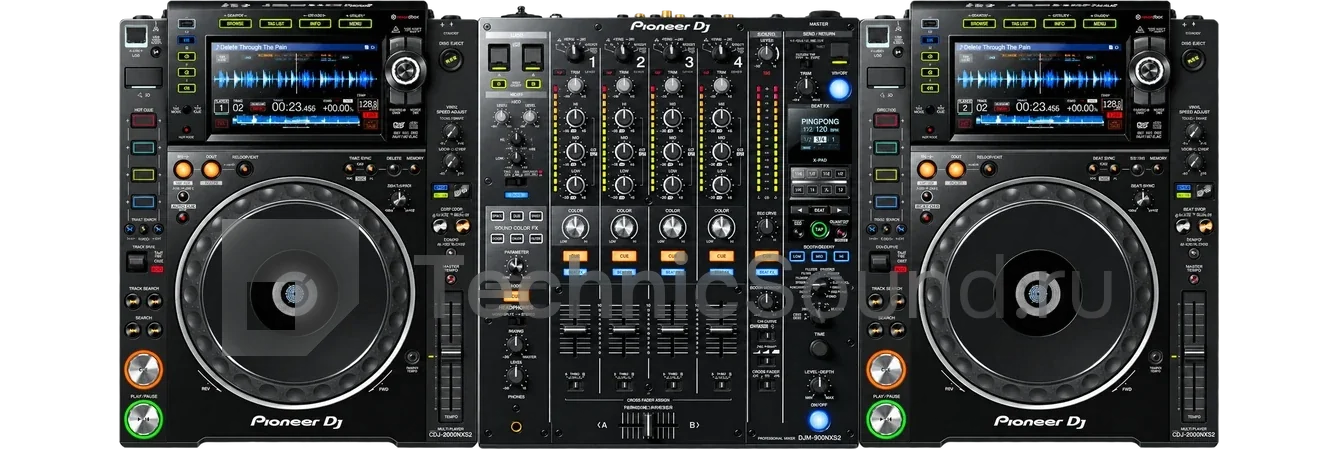Click channel 1 TRIM knob
The height and width of the screenshot is (449, 1338).
pyautogui.click(x=576, y=88)
